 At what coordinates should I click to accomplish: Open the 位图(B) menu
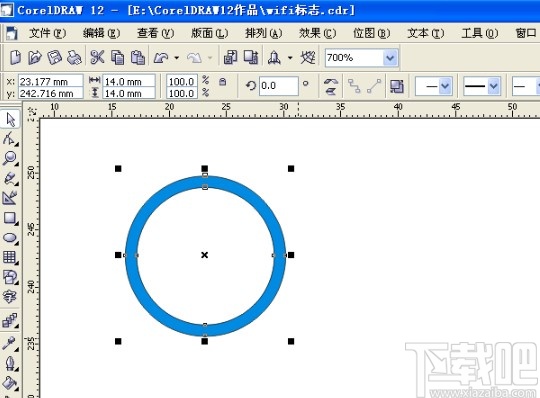pos(372,33)
